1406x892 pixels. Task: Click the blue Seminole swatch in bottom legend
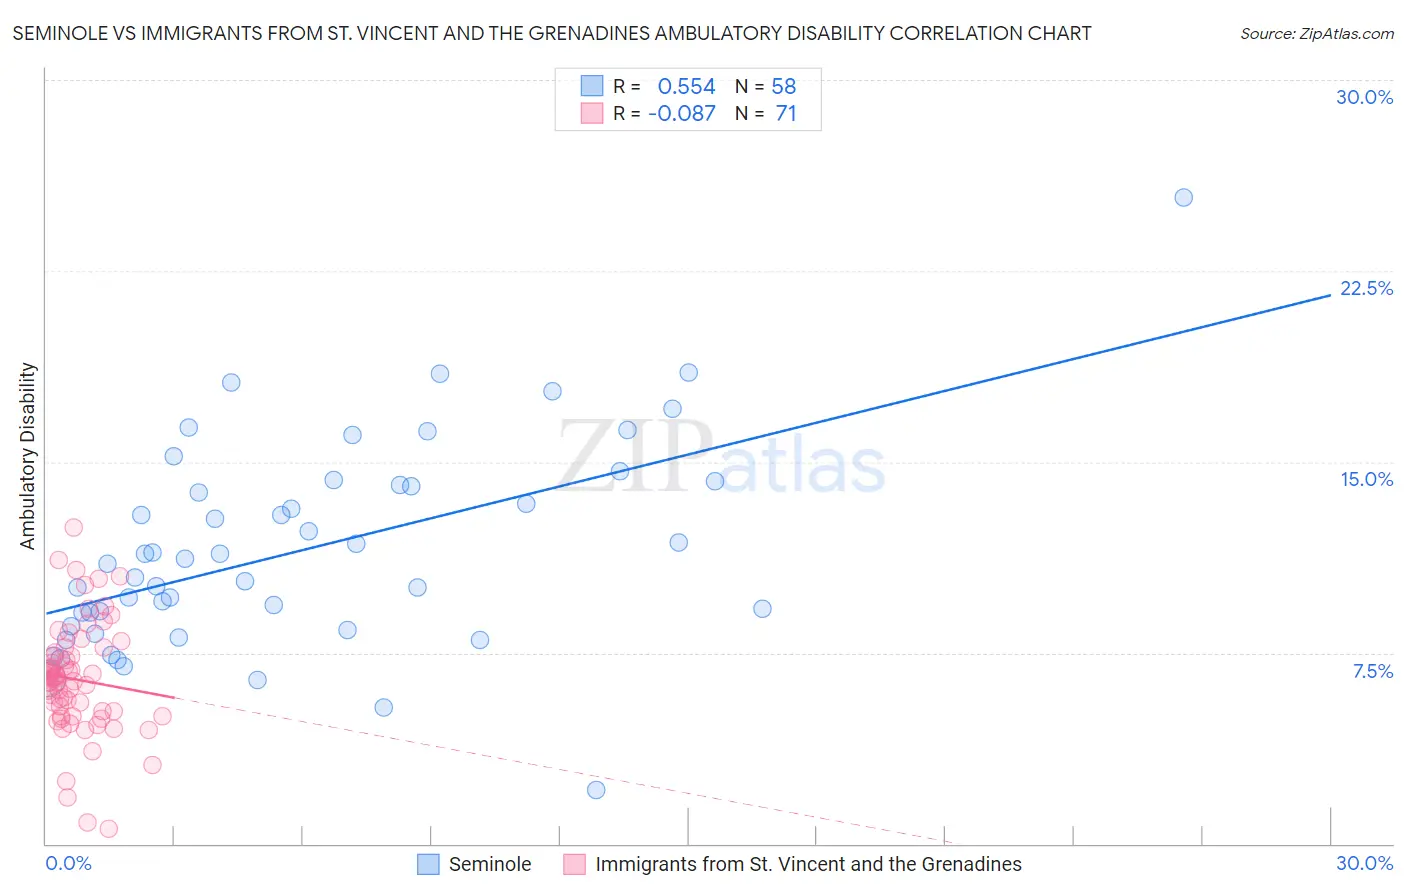(x=428, y=864)
